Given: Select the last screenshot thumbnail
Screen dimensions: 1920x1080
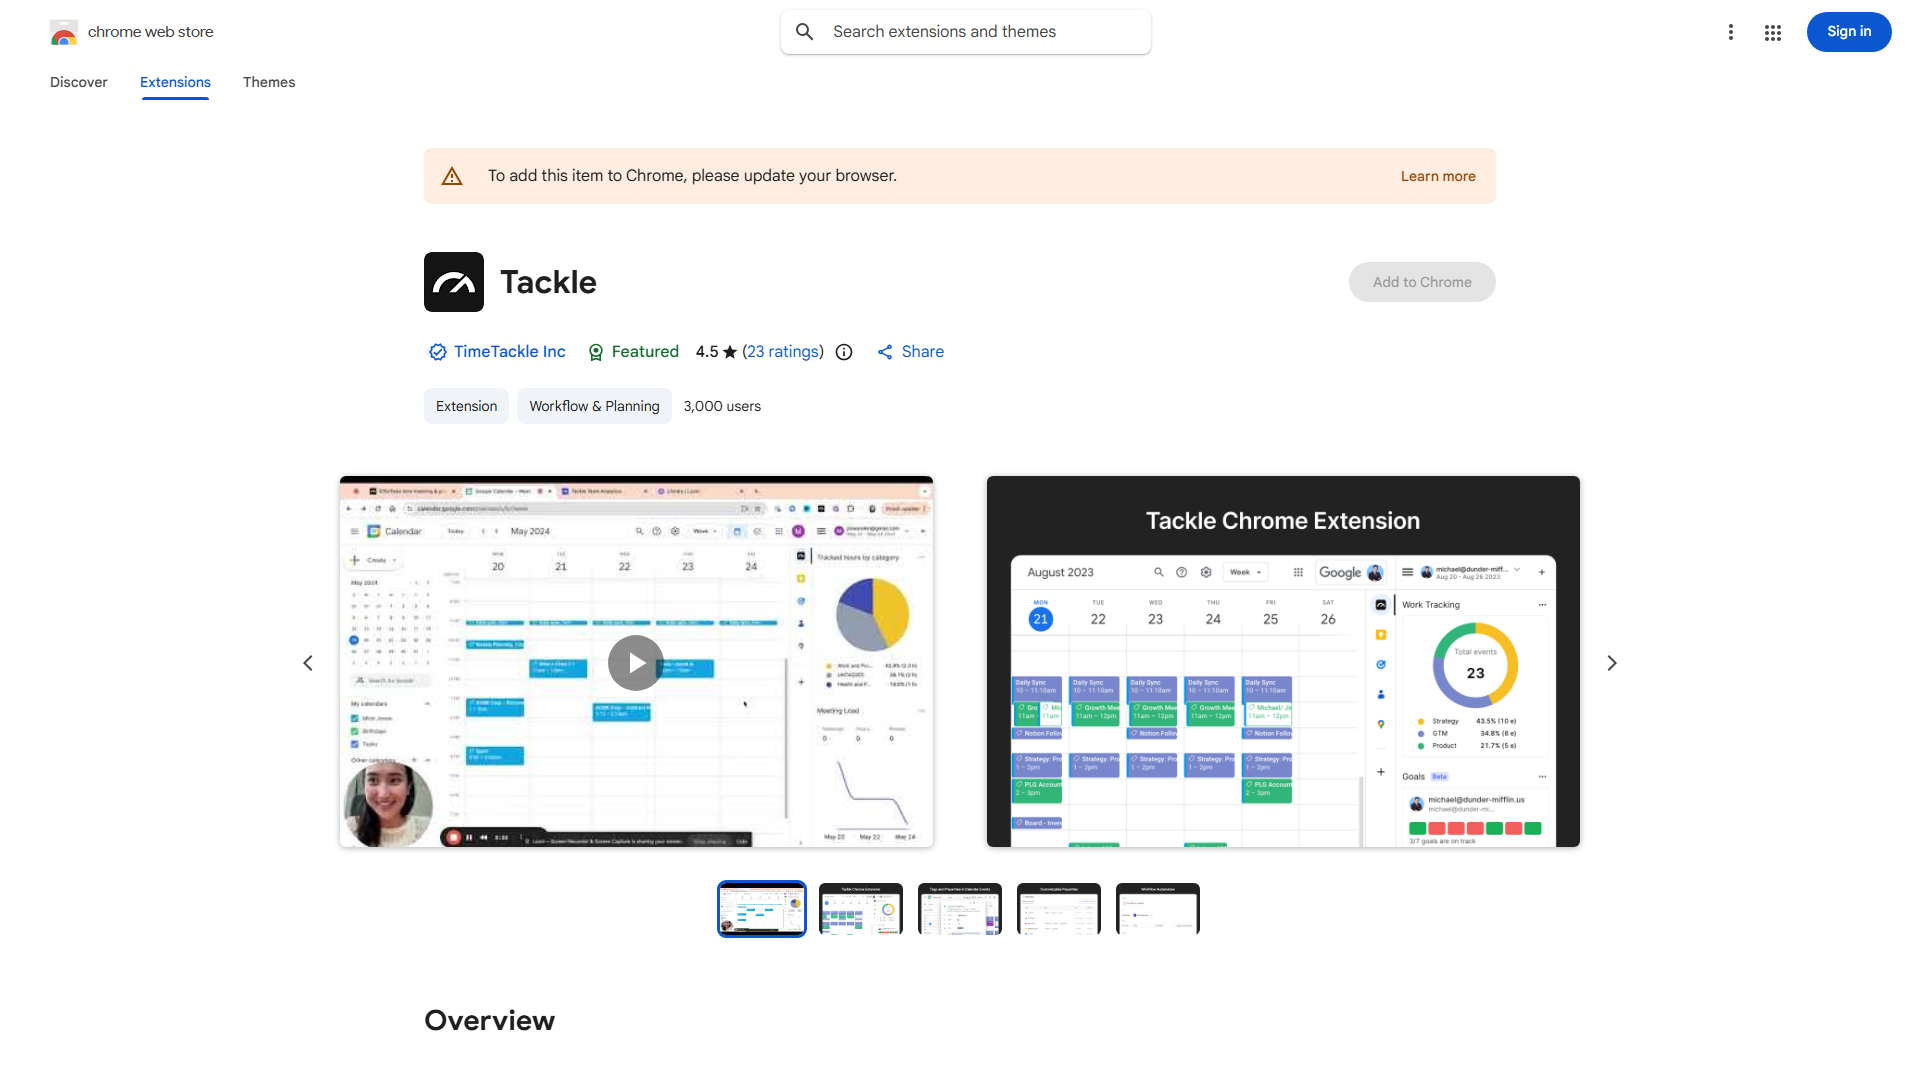Looking at the screenshot, I should [1157, 909].
